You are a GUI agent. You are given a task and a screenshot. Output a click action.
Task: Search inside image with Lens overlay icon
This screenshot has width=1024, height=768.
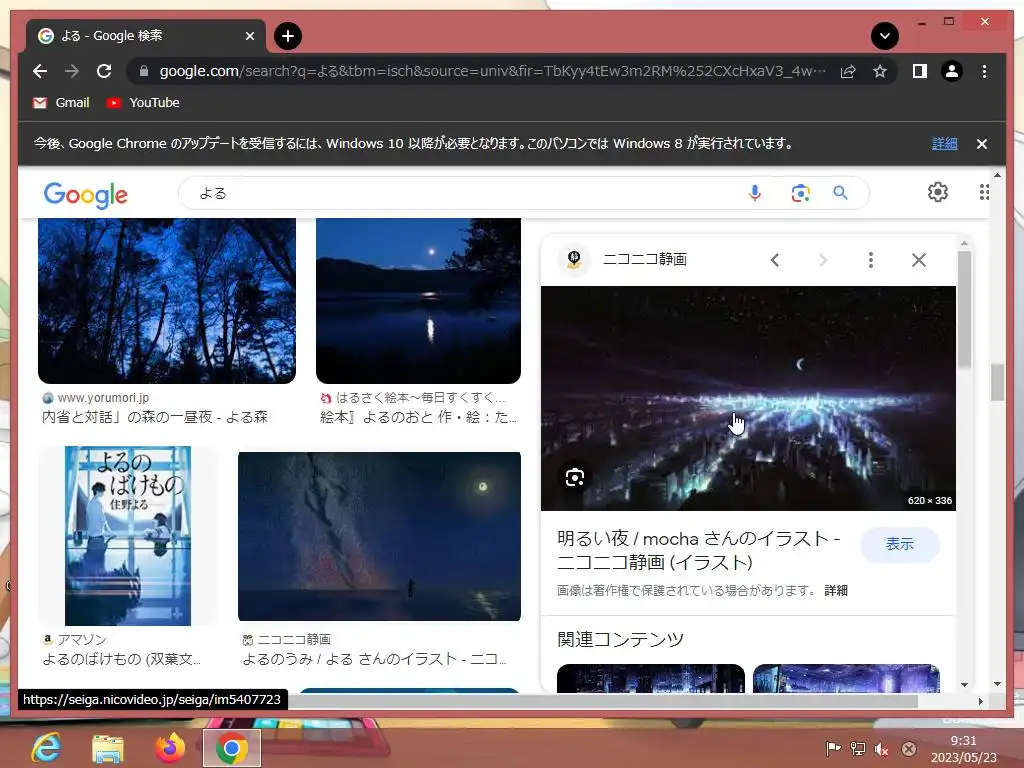575,477
